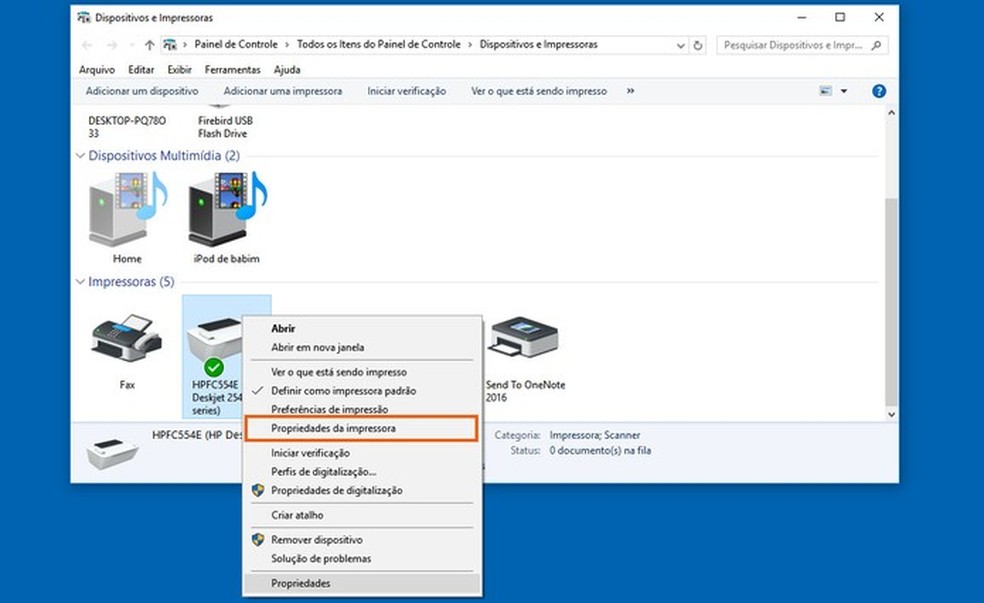Choose Propriedades at the menu bottom
Screen dimensions: 984x603
coord(362,584)
